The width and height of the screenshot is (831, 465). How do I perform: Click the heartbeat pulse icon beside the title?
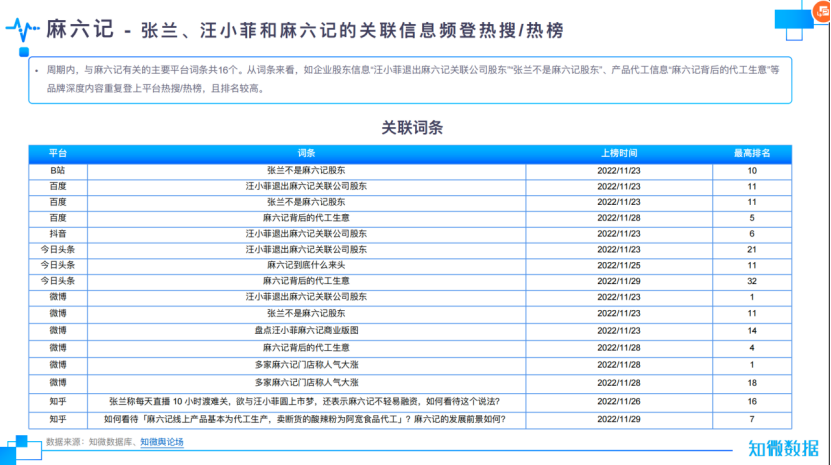pos(22,30)
